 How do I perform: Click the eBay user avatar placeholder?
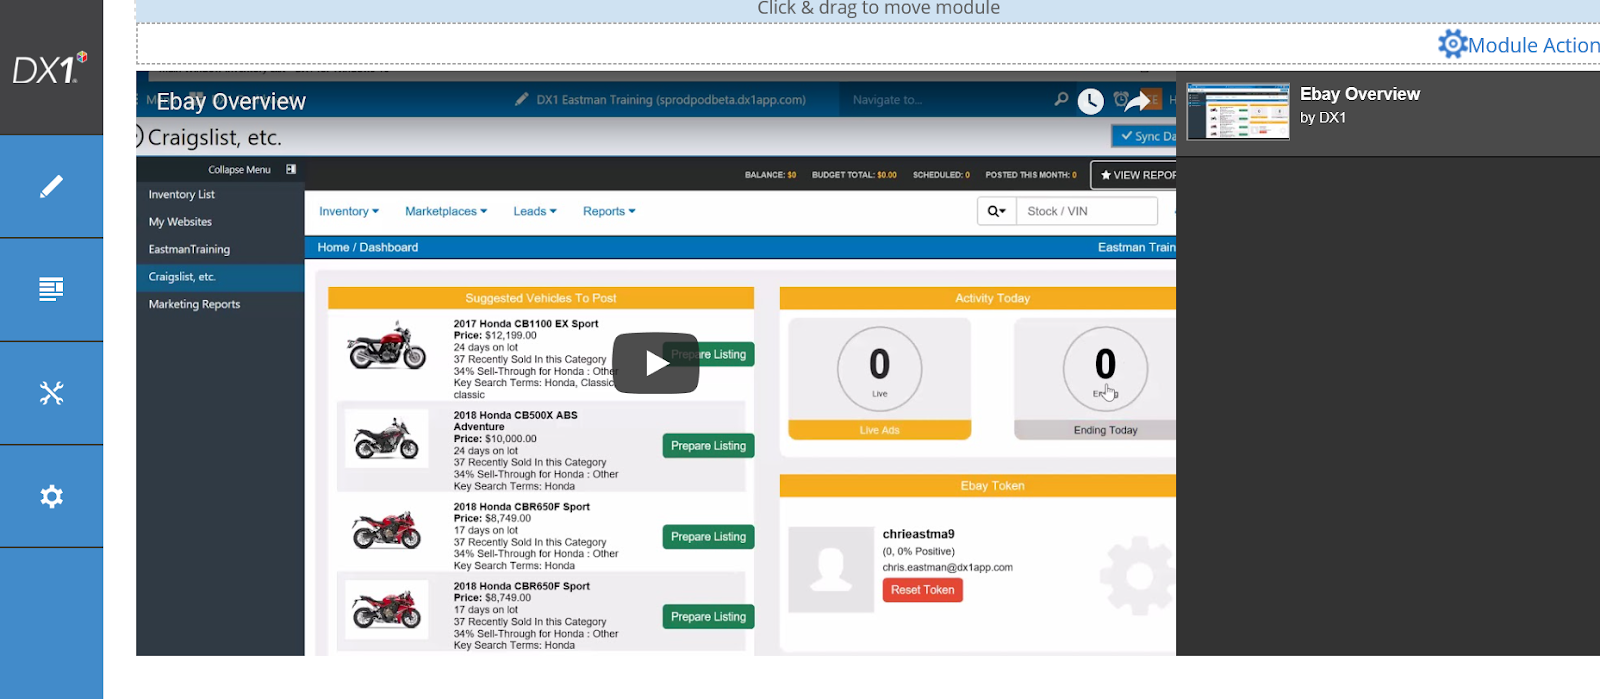pyautogui.click(x=831, y=569)
